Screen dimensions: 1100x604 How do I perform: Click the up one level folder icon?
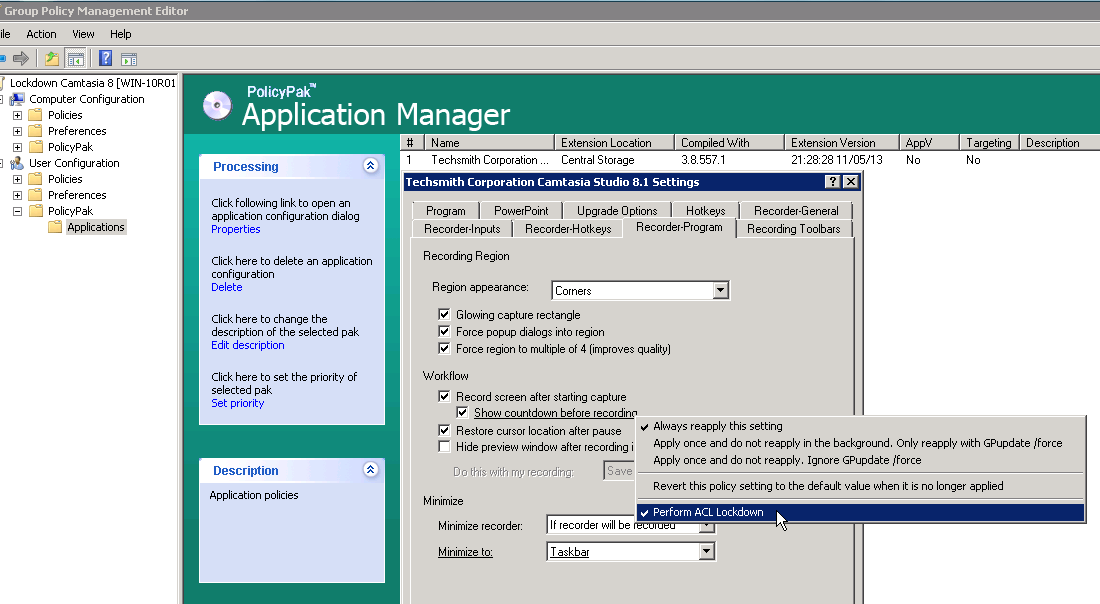tap(52, 59)
